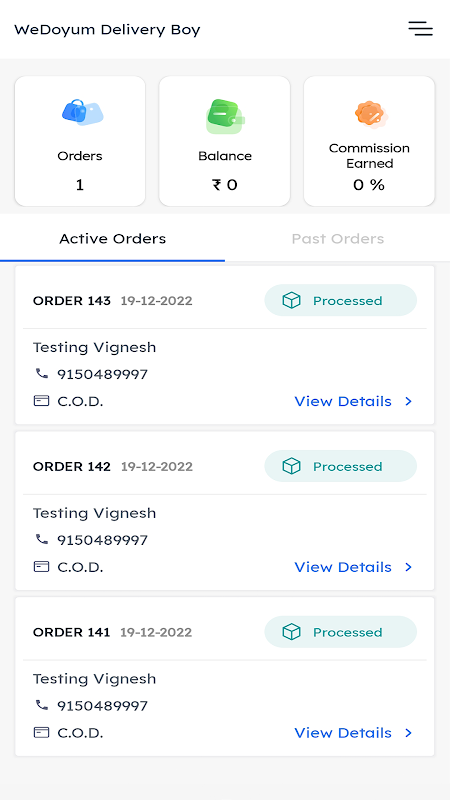This screenshot has height=800, width=450.
Task: Tap the card payment icon in Order 141
Action: (x=41, y=733)
